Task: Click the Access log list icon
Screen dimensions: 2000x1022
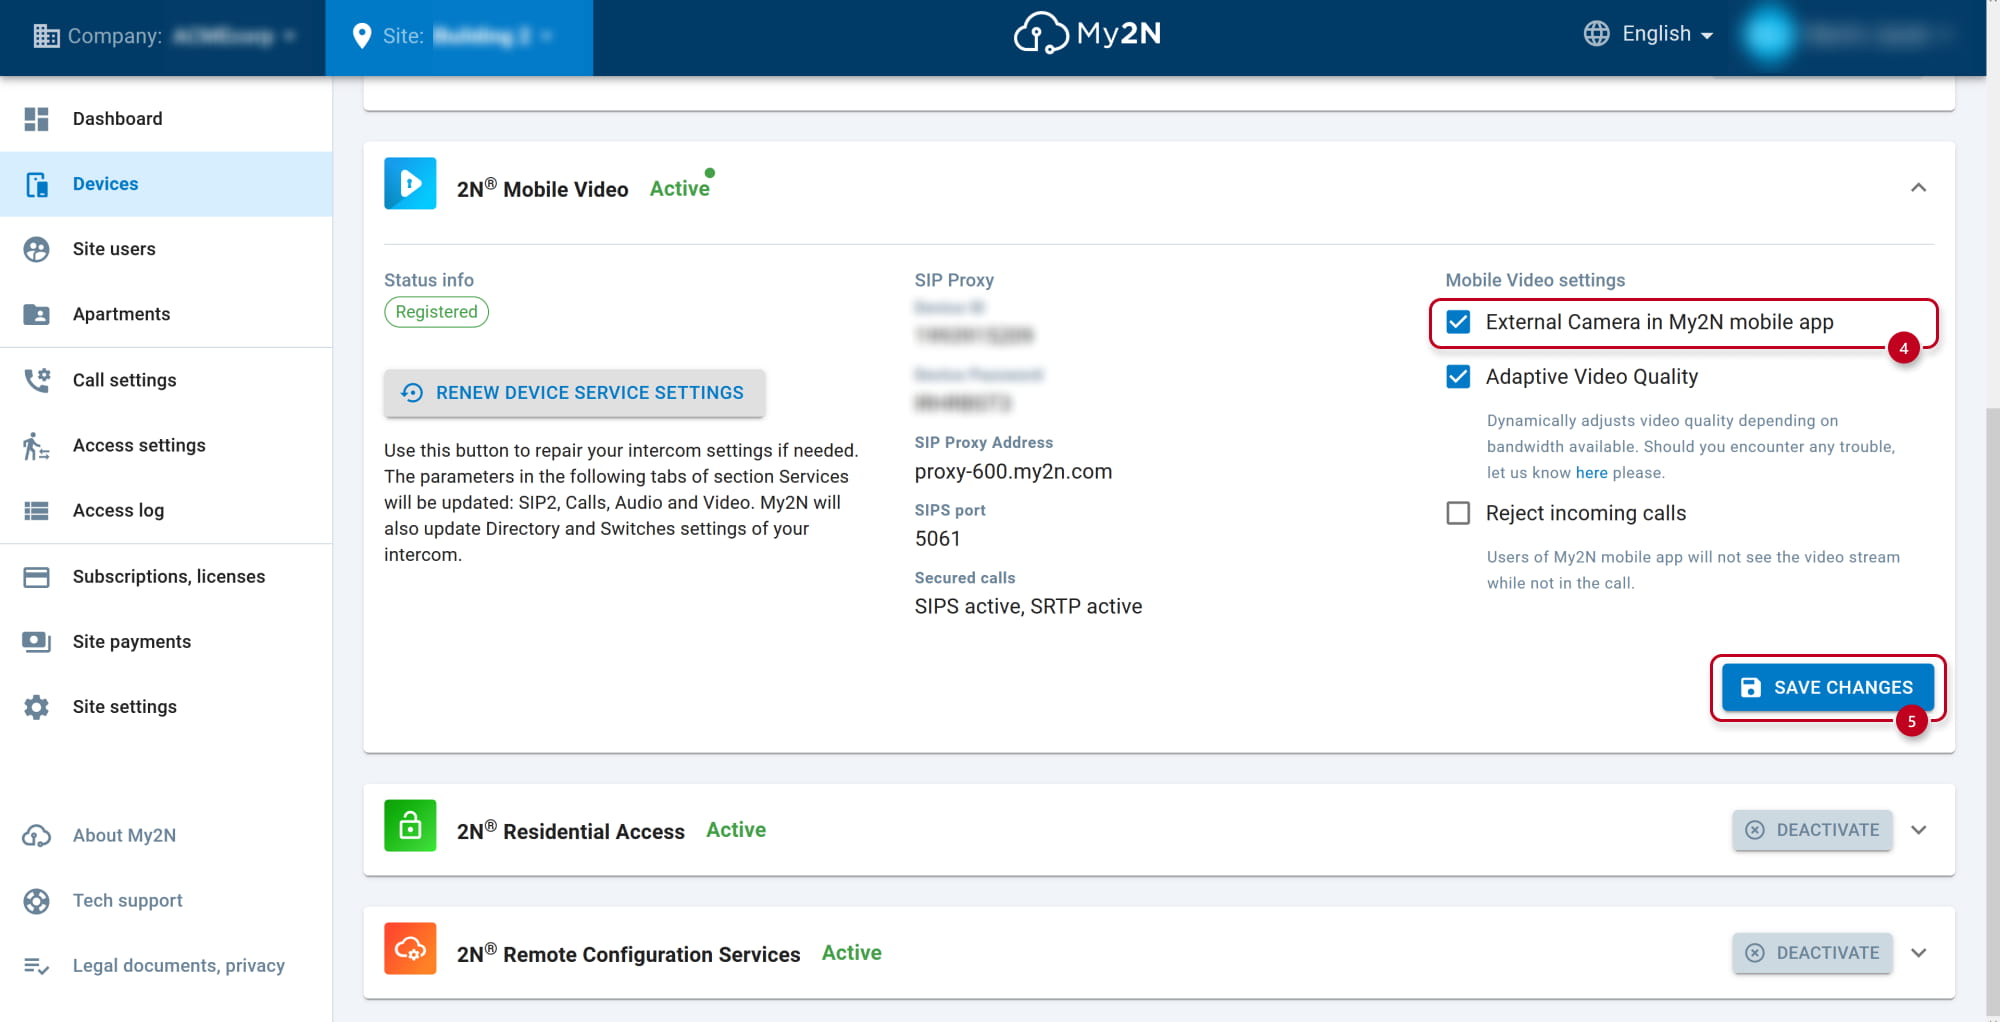Action: coord(36,510)
